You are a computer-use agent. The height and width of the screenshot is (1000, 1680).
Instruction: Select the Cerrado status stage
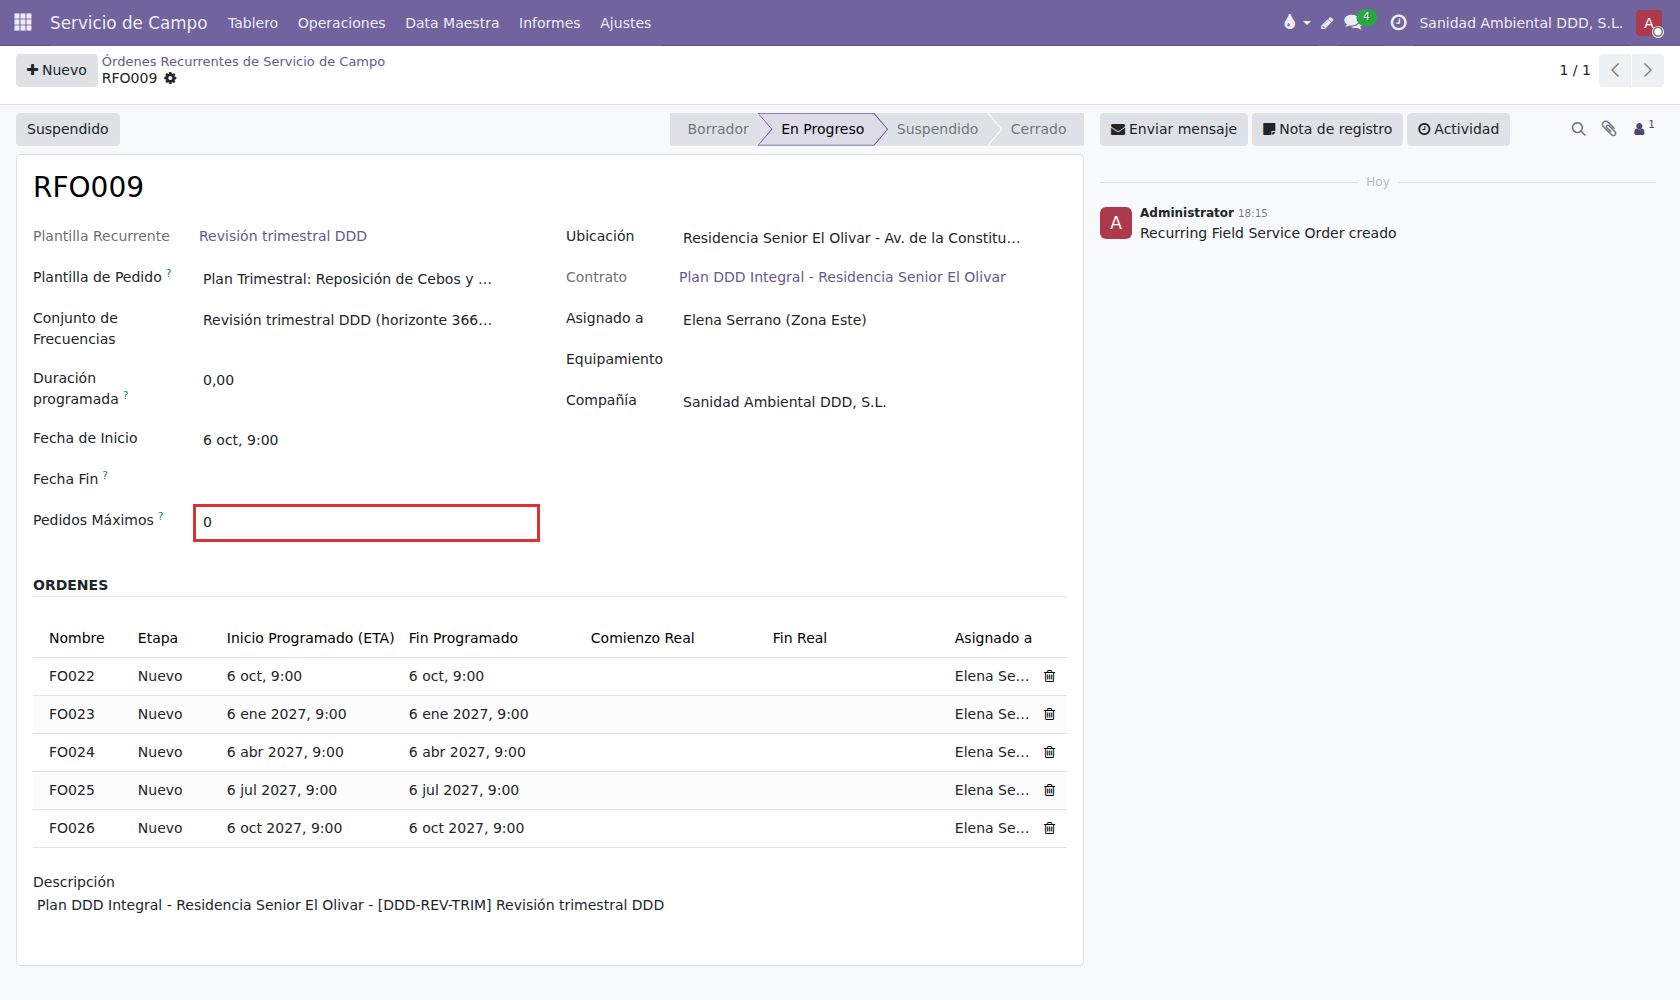coord(1038,129)
